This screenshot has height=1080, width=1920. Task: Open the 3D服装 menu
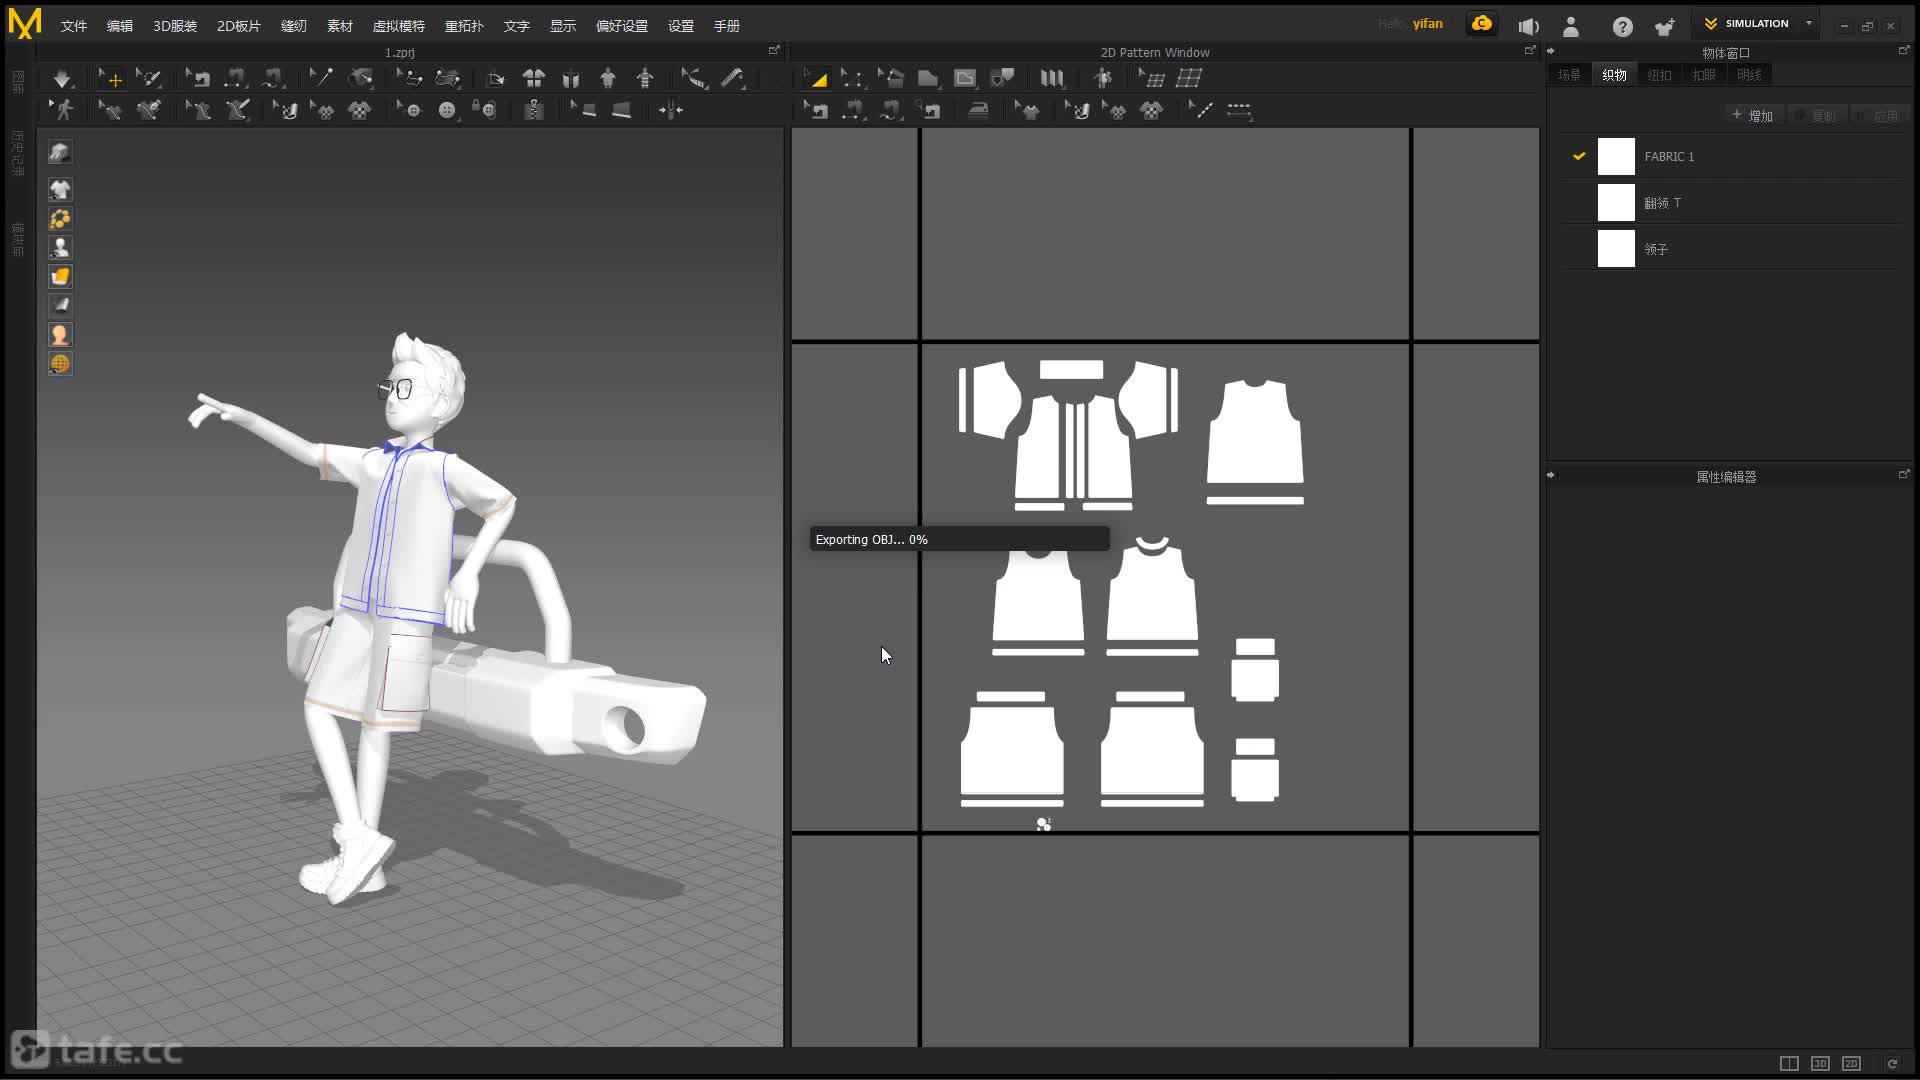pos(175,26)
